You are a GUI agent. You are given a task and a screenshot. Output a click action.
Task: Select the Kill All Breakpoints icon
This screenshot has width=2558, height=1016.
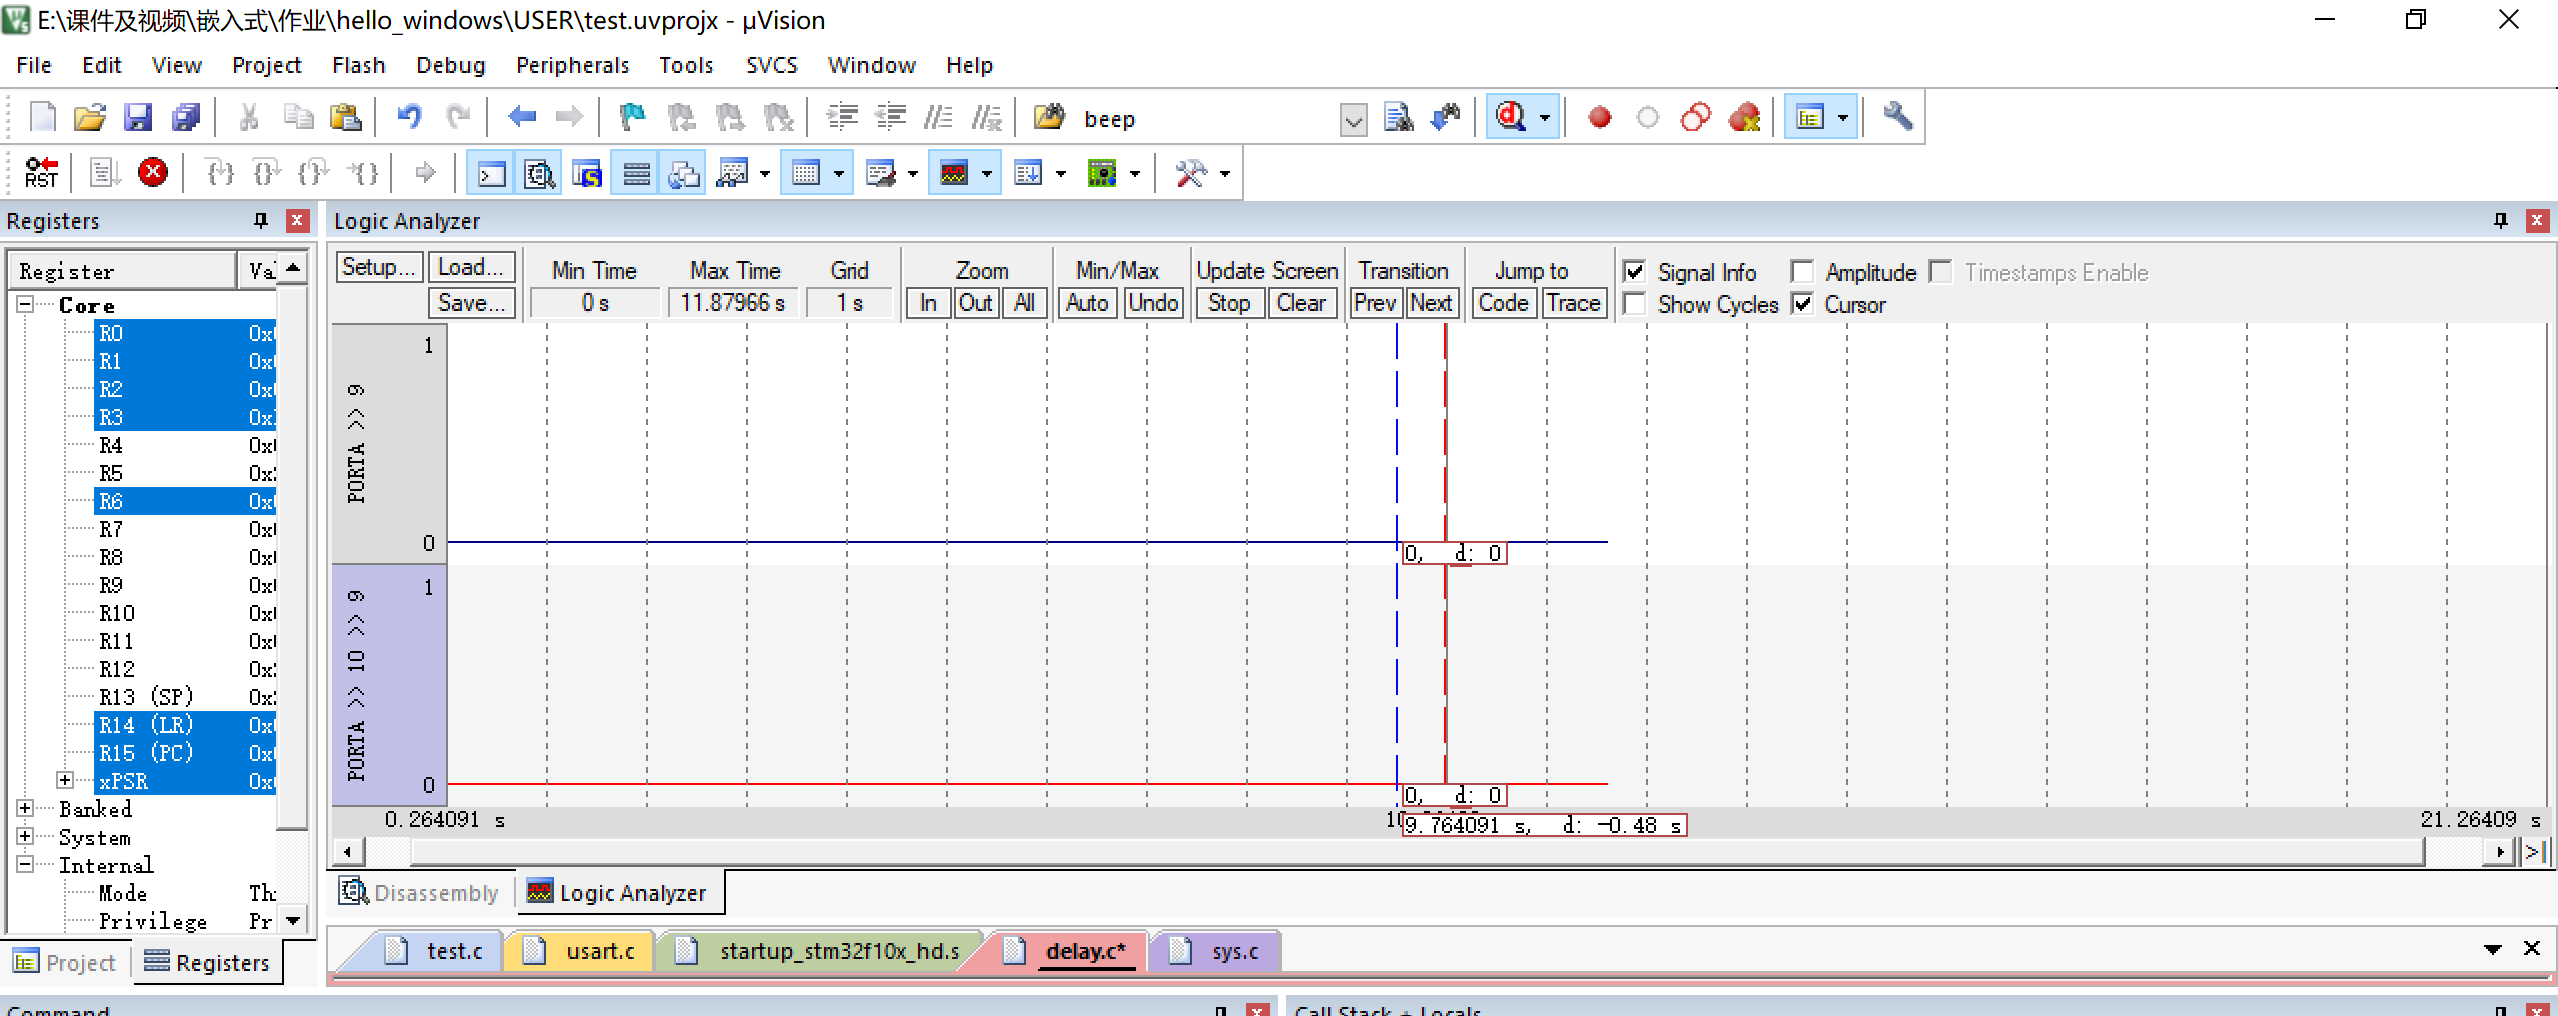[1746, 117]
